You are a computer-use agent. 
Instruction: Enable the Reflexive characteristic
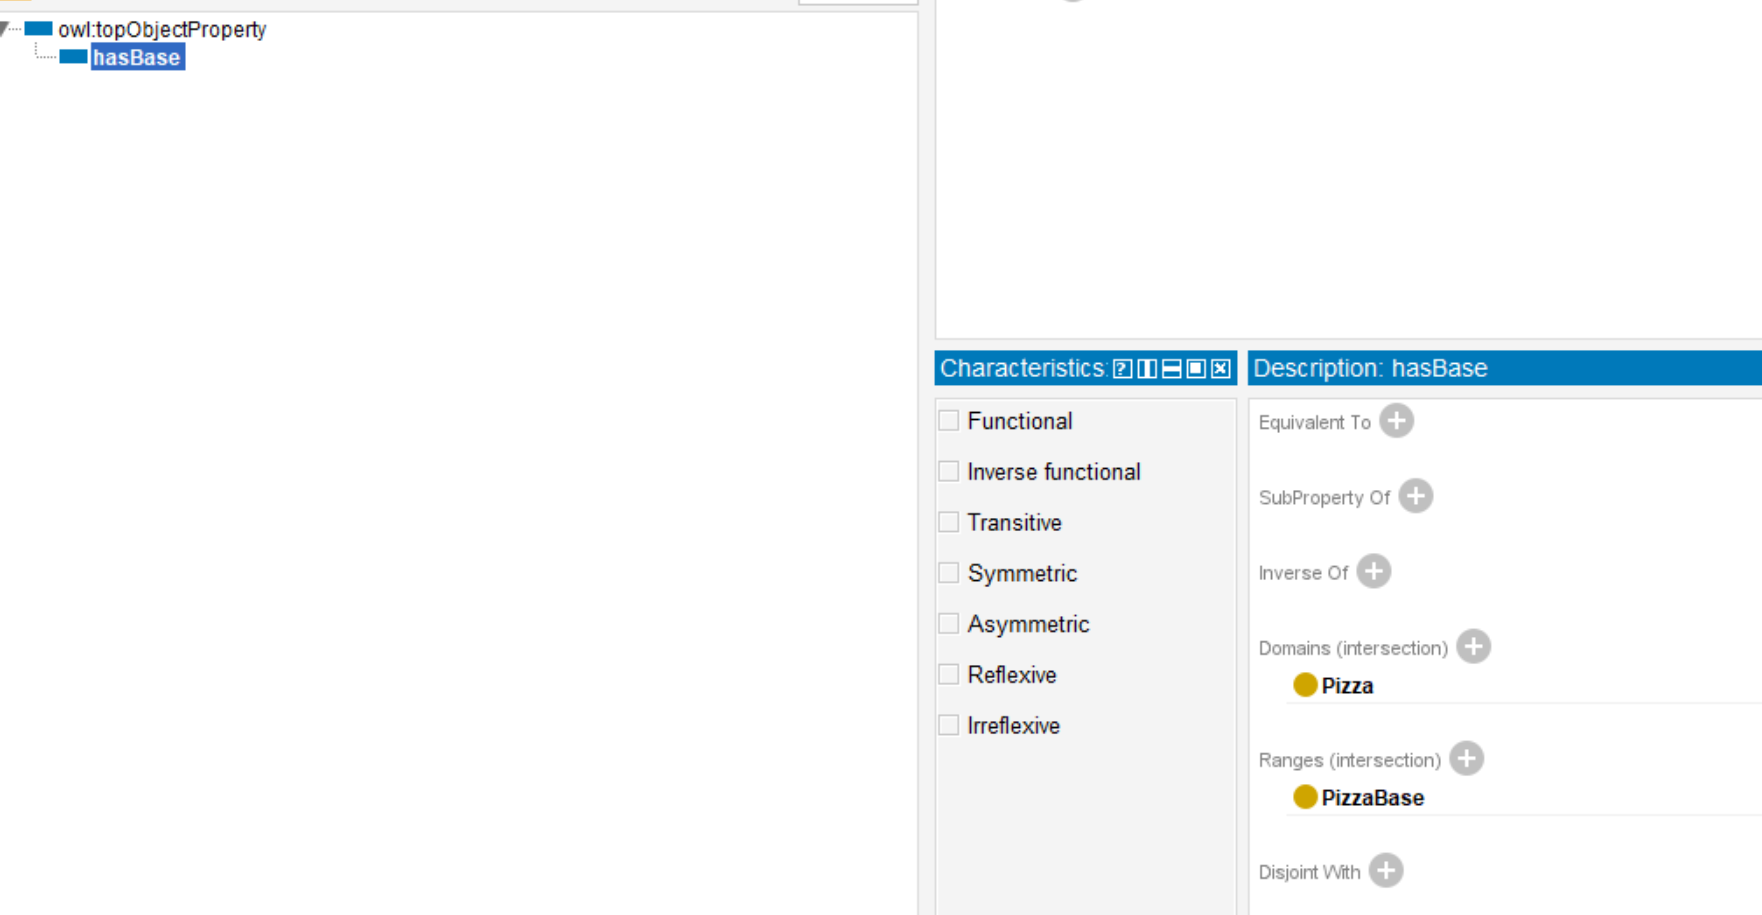coord(949,674)
